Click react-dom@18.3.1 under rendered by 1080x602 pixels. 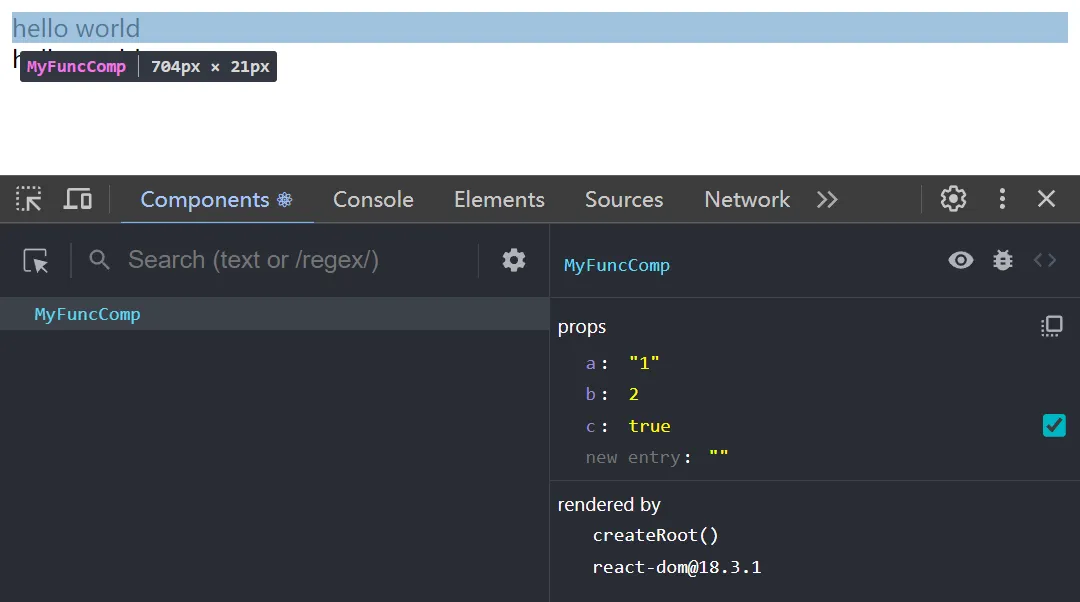pos(676,567)
